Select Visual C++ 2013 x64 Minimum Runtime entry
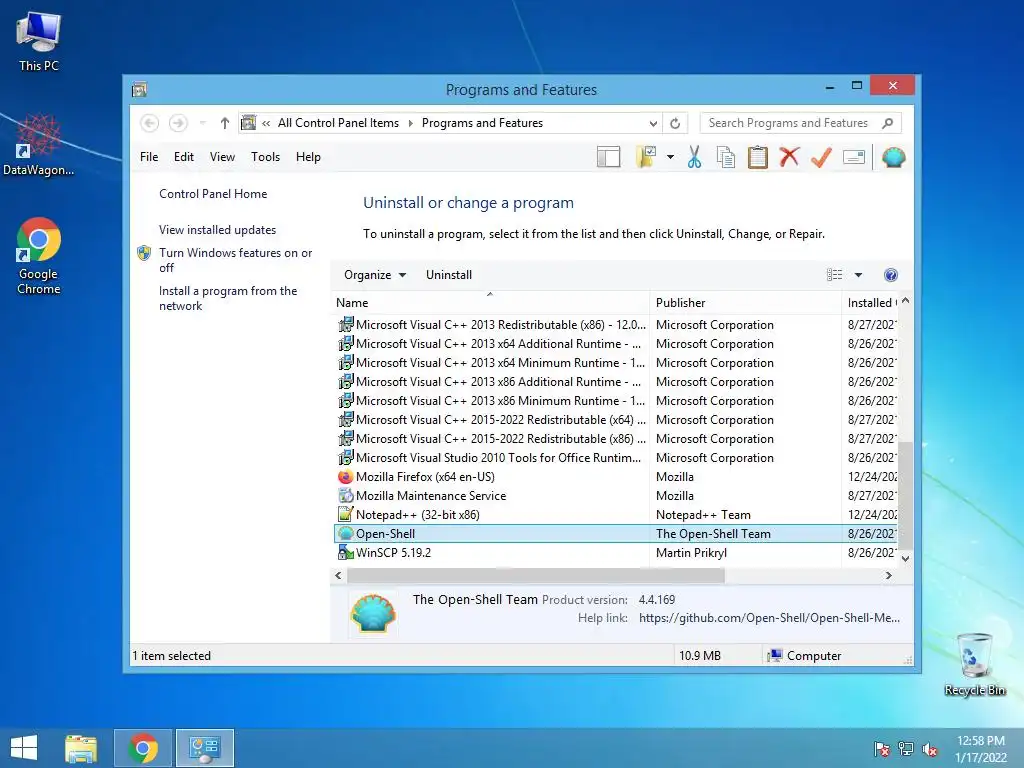 coord(615,362)
